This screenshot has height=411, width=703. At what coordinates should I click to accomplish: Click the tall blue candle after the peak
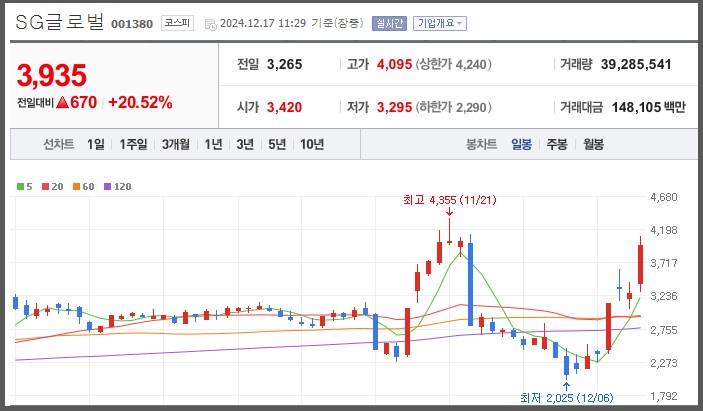pos(470,284)
